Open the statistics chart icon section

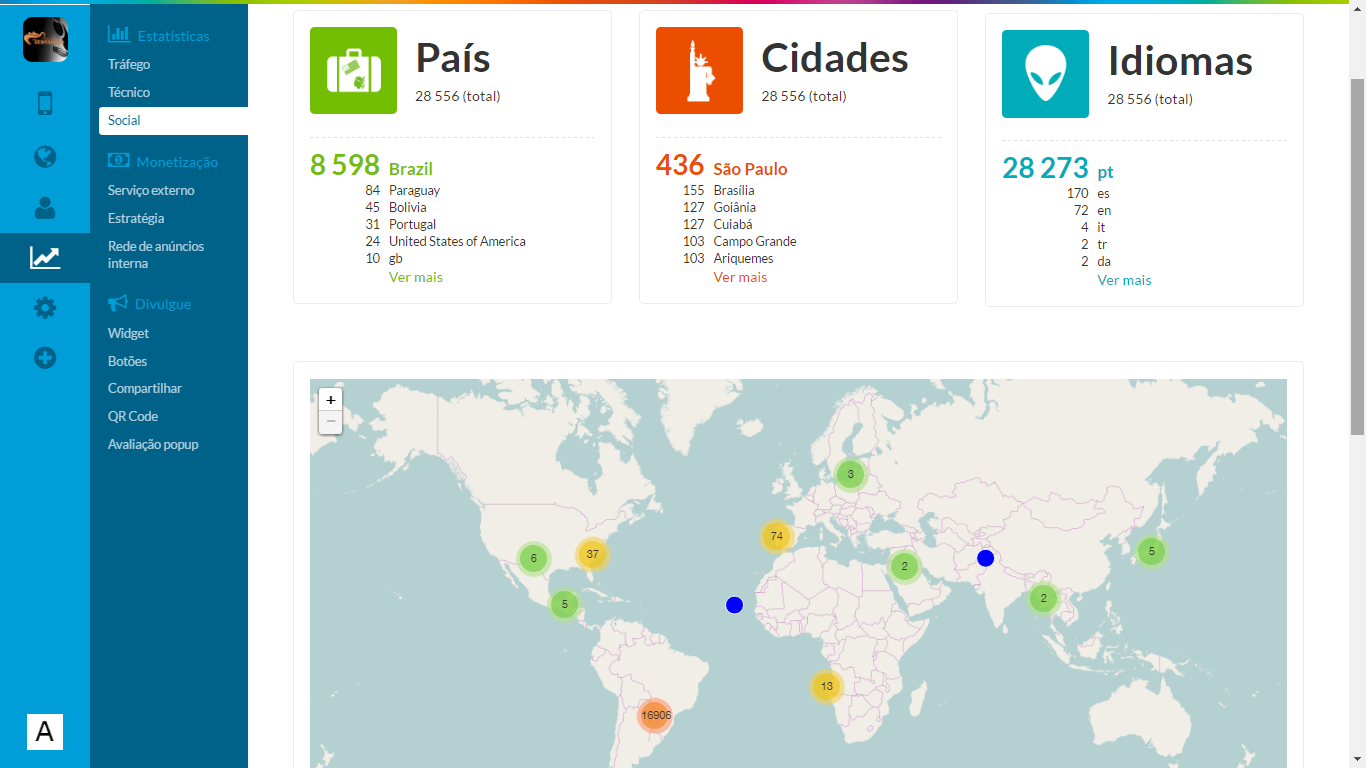coord(45,258)
